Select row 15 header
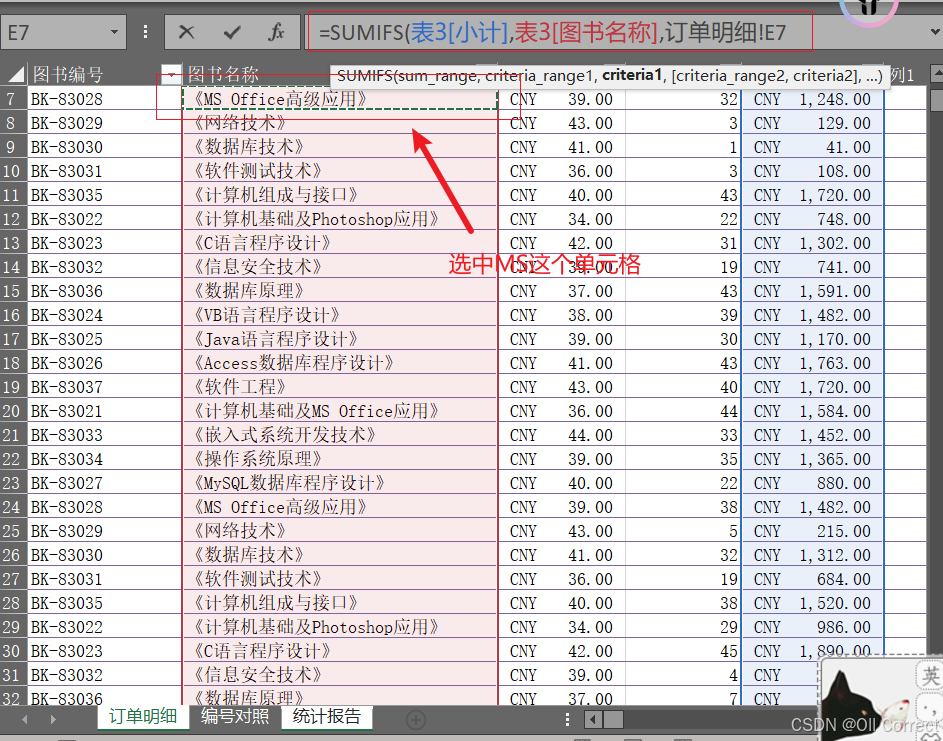The width and height of the screenshot is (943, 741). (x=13, y=291)
